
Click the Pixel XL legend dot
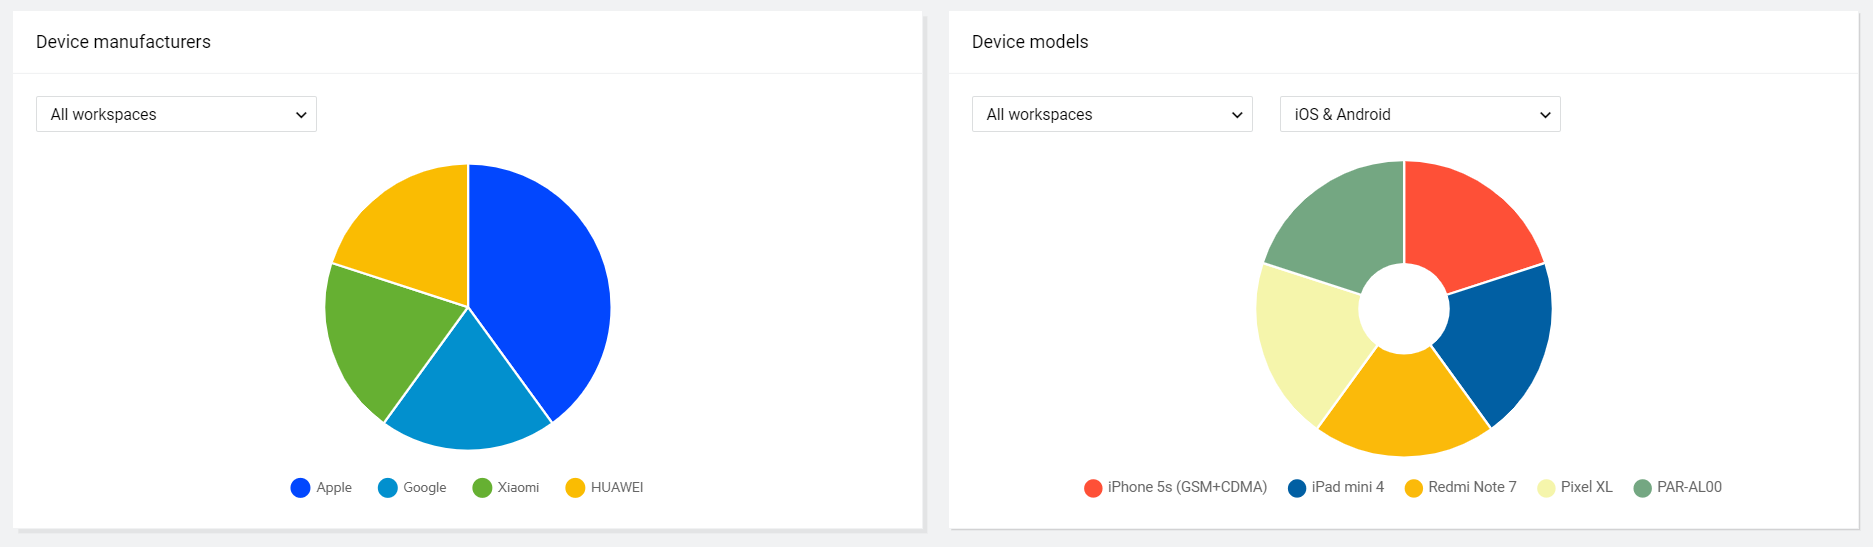click(1546, 488)
